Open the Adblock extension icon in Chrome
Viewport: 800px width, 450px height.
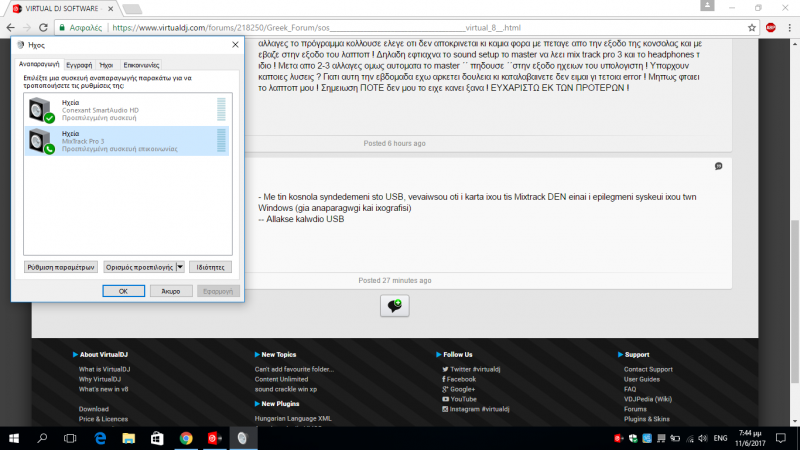(x=770, y=28)
